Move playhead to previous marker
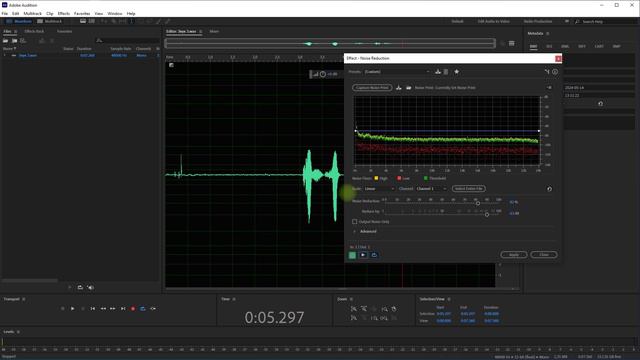This screenshot has height=360, width=640. [x=93, y=309]
